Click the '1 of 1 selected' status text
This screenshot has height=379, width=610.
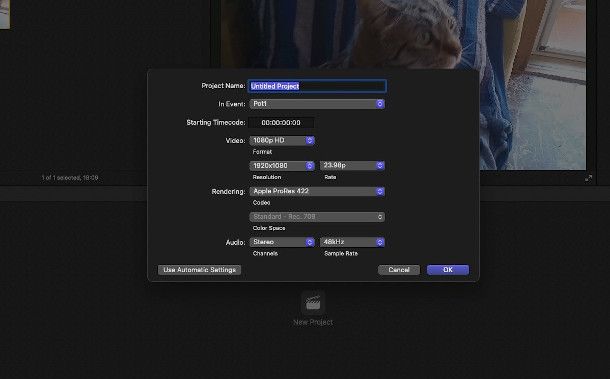tap(70, 178)
